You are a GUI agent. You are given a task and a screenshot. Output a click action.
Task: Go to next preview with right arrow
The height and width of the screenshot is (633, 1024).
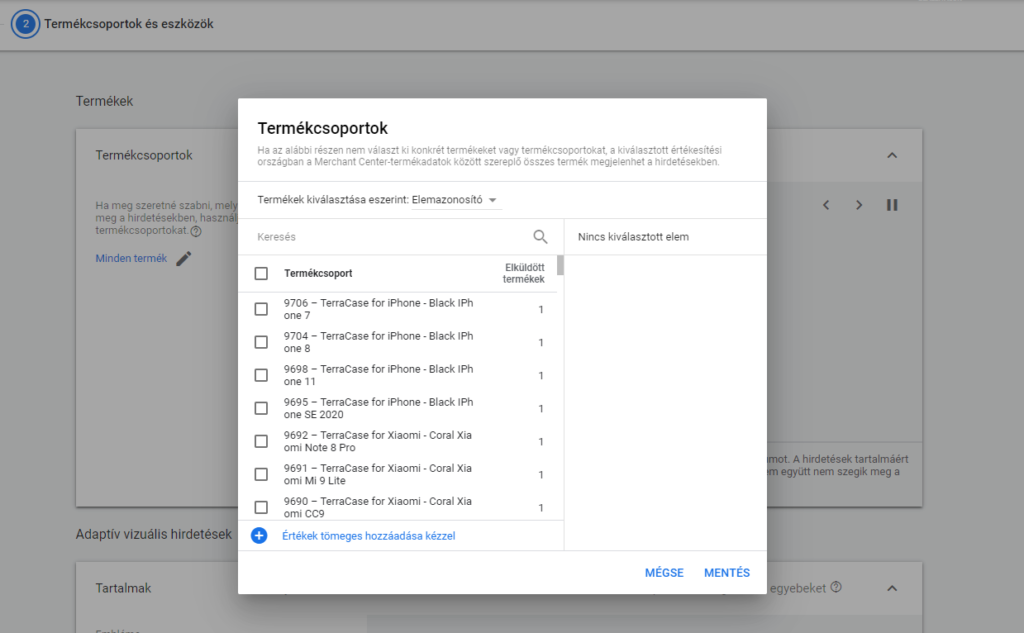coord(859,205)
